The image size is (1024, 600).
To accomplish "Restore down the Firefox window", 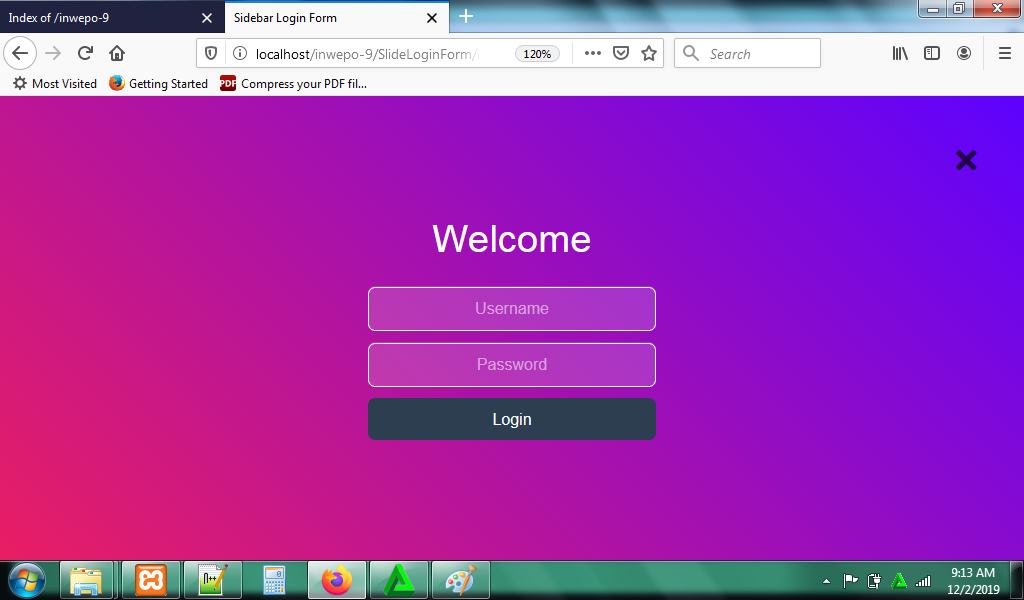I will pyautogui.click(x=959, y=8).
